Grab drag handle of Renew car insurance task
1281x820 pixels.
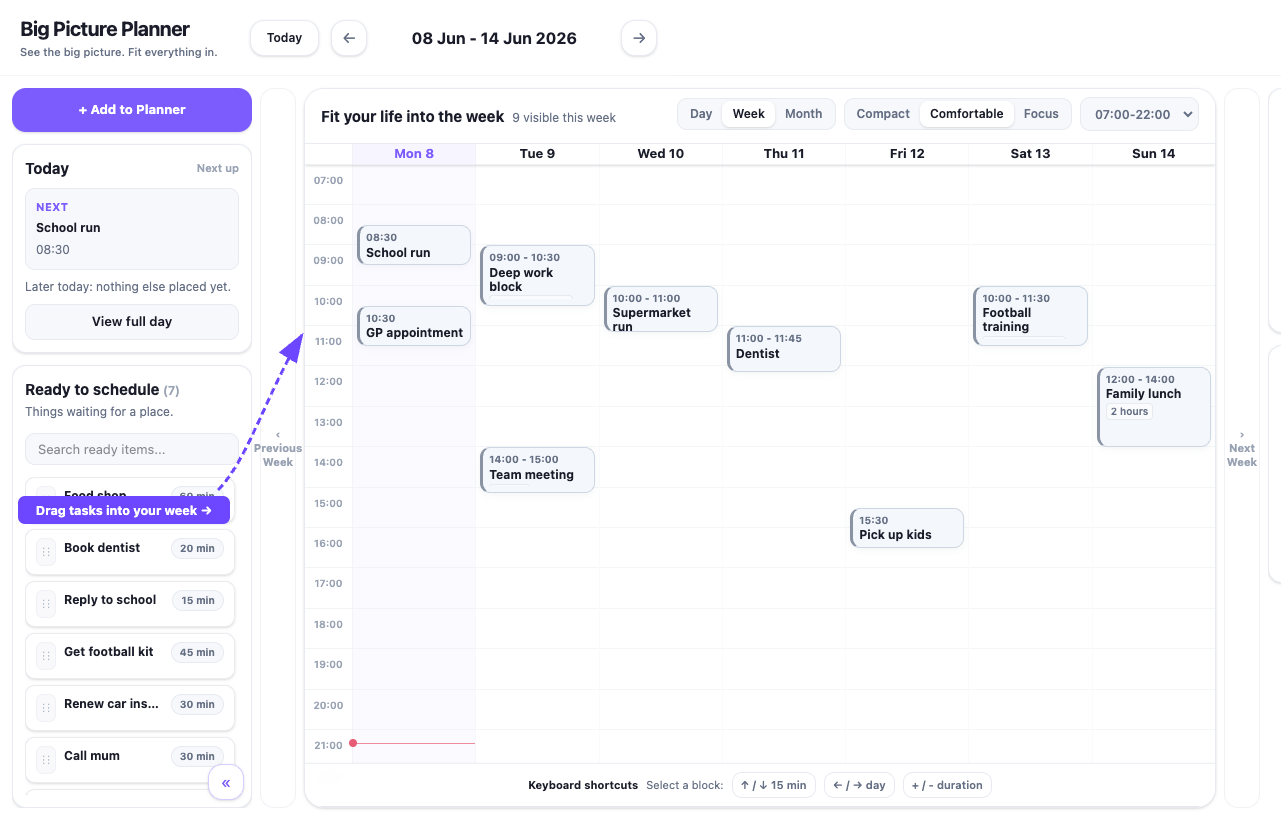(x=46, y=708)
